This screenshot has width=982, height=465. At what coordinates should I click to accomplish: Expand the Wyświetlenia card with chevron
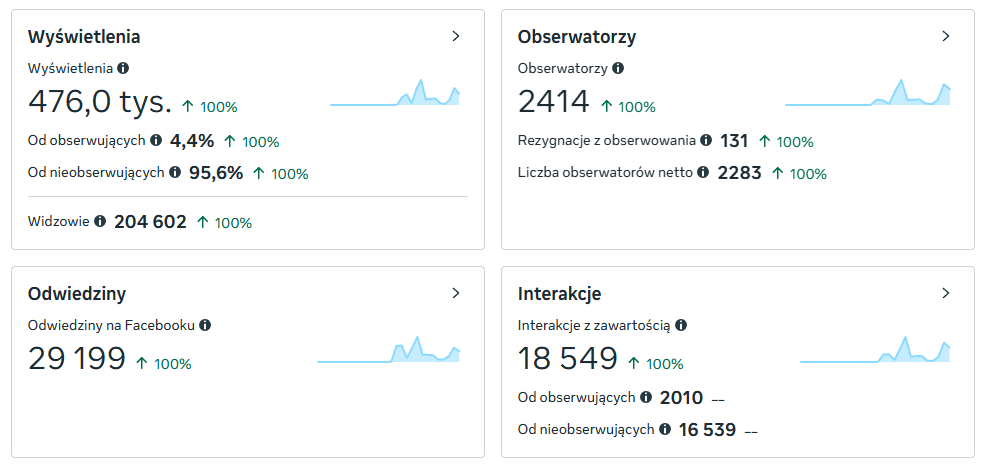coord(456,36)
